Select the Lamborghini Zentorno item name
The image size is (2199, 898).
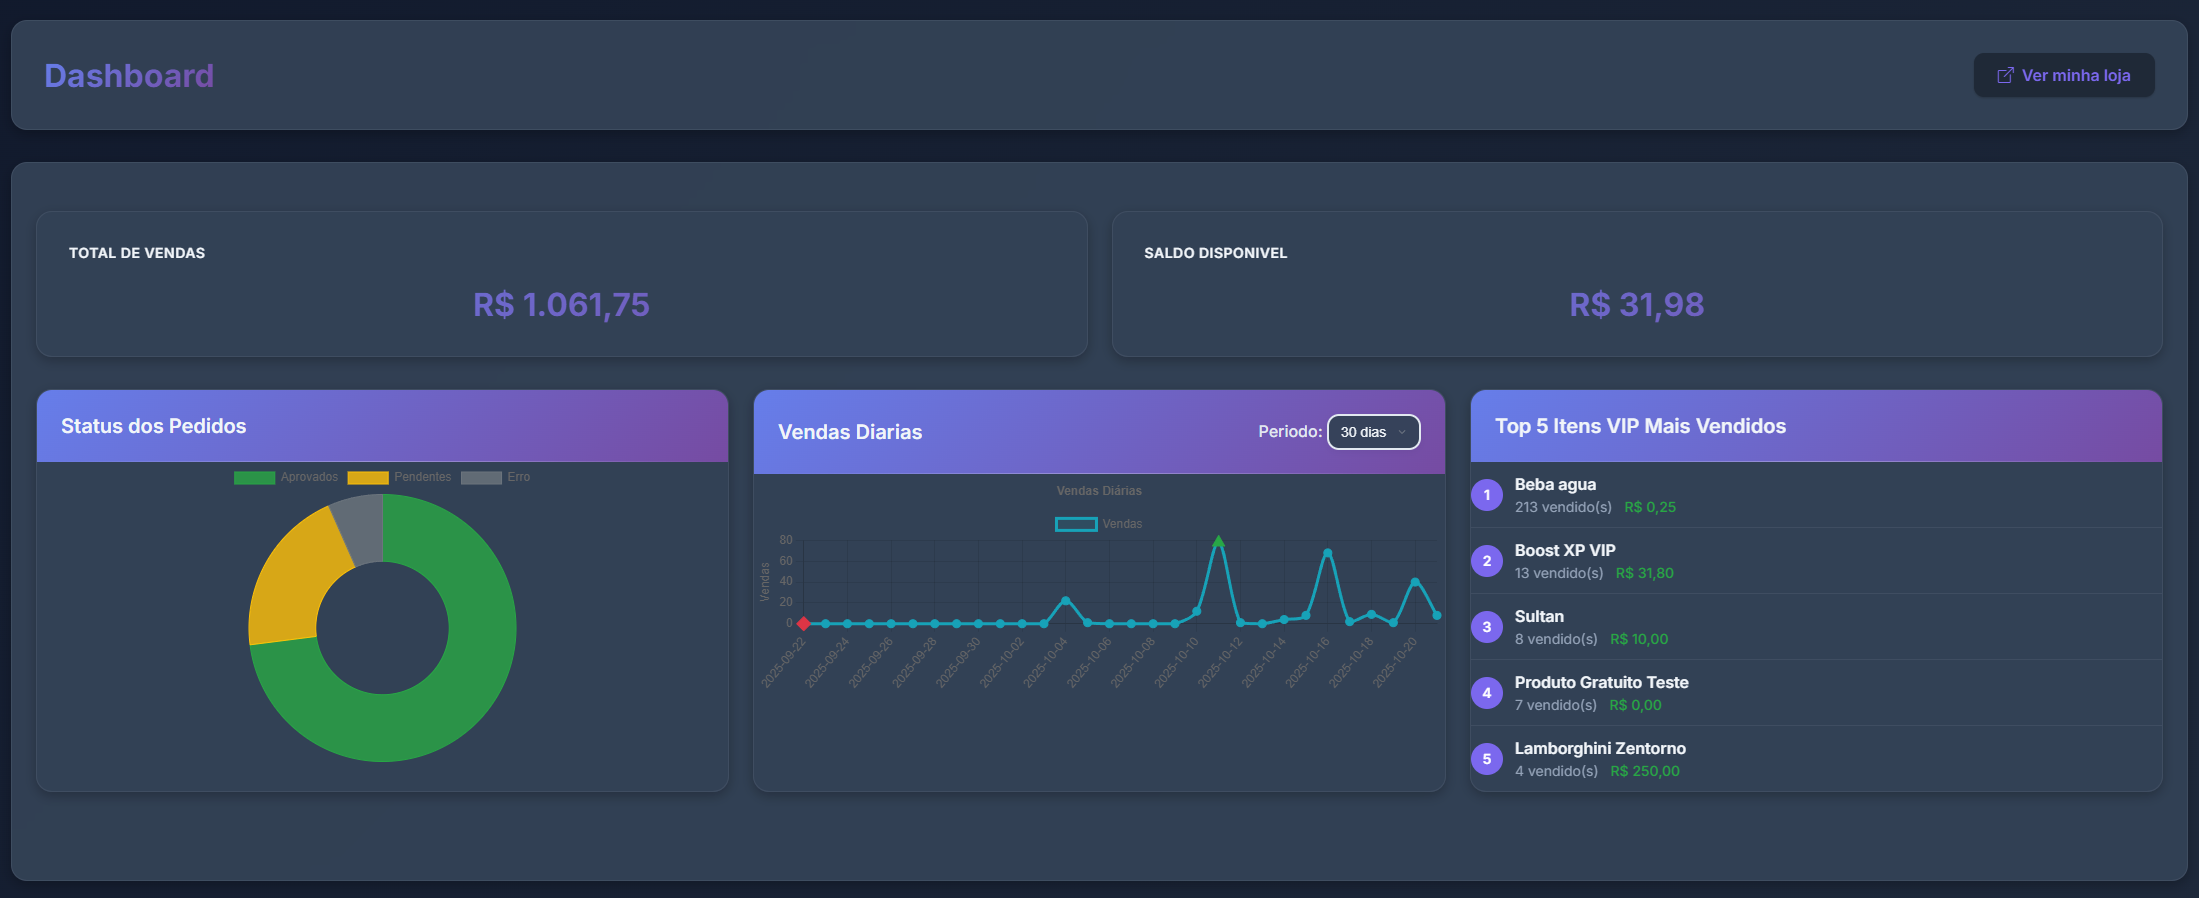[x=1599, y=749]
